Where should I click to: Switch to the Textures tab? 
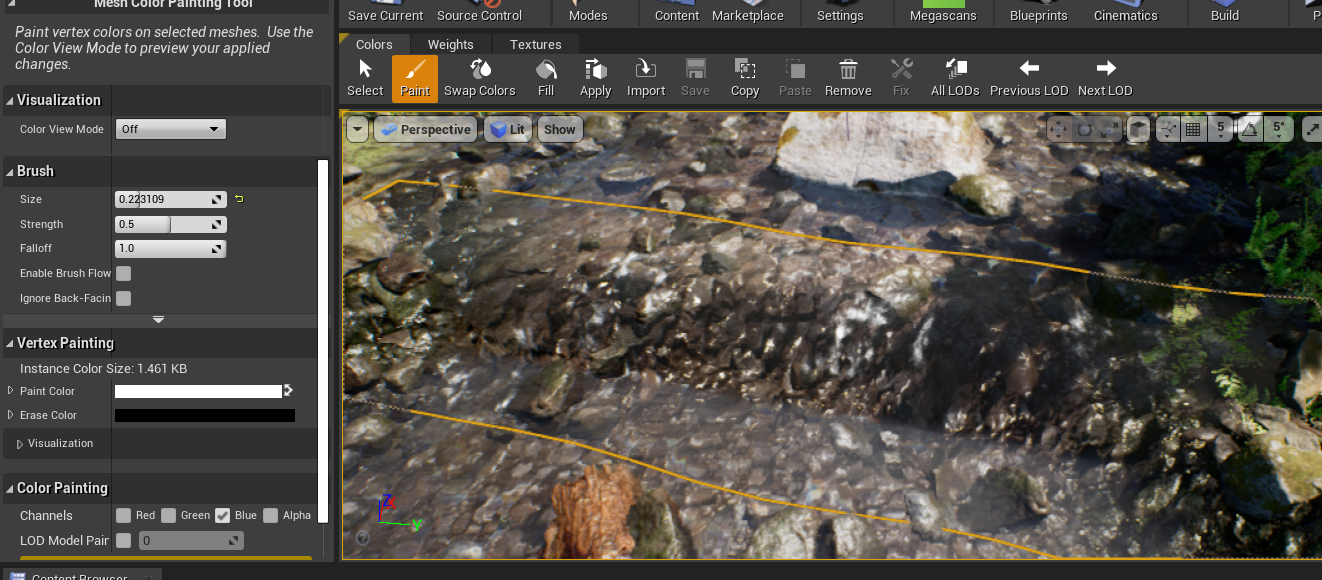[x=536, y=44]
